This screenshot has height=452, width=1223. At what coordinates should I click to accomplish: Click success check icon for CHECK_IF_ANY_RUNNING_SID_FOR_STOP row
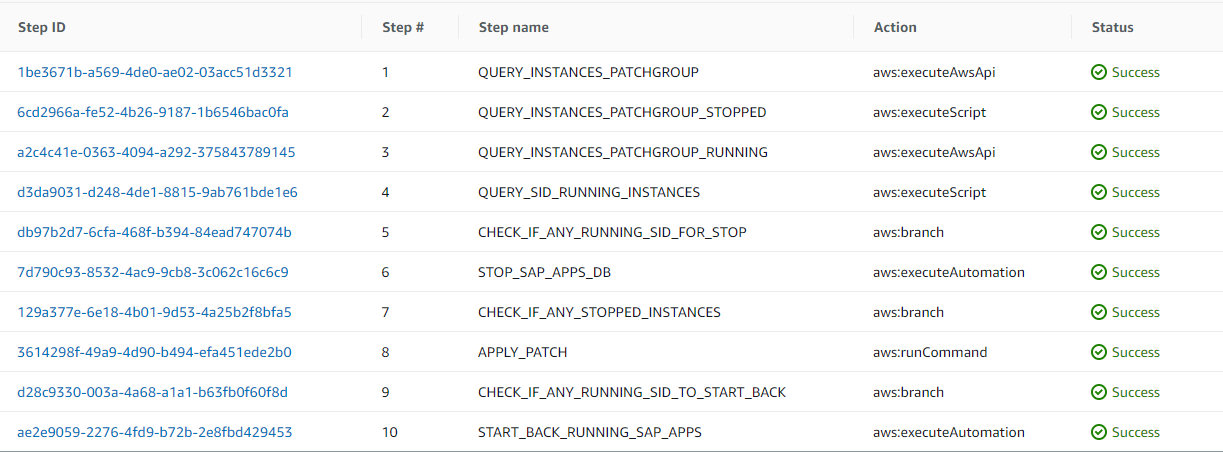click(x=1099, y=232)
